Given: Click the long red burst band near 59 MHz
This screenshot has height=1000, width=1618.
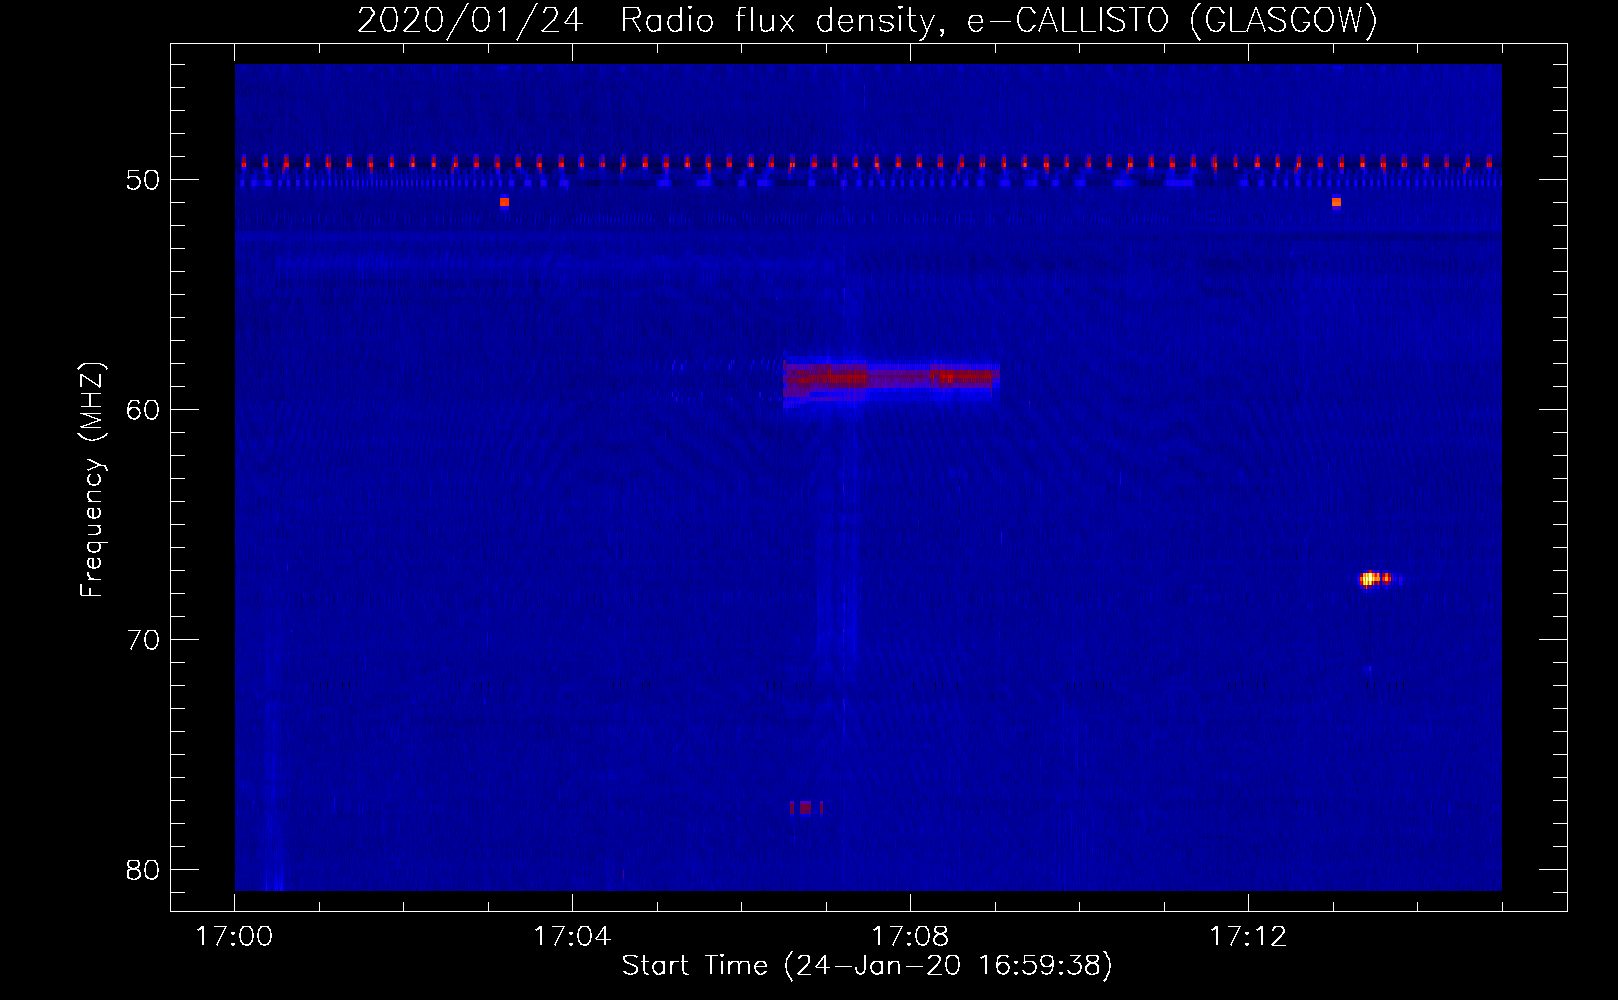Looking at the screenshot, I should (890, 380).
